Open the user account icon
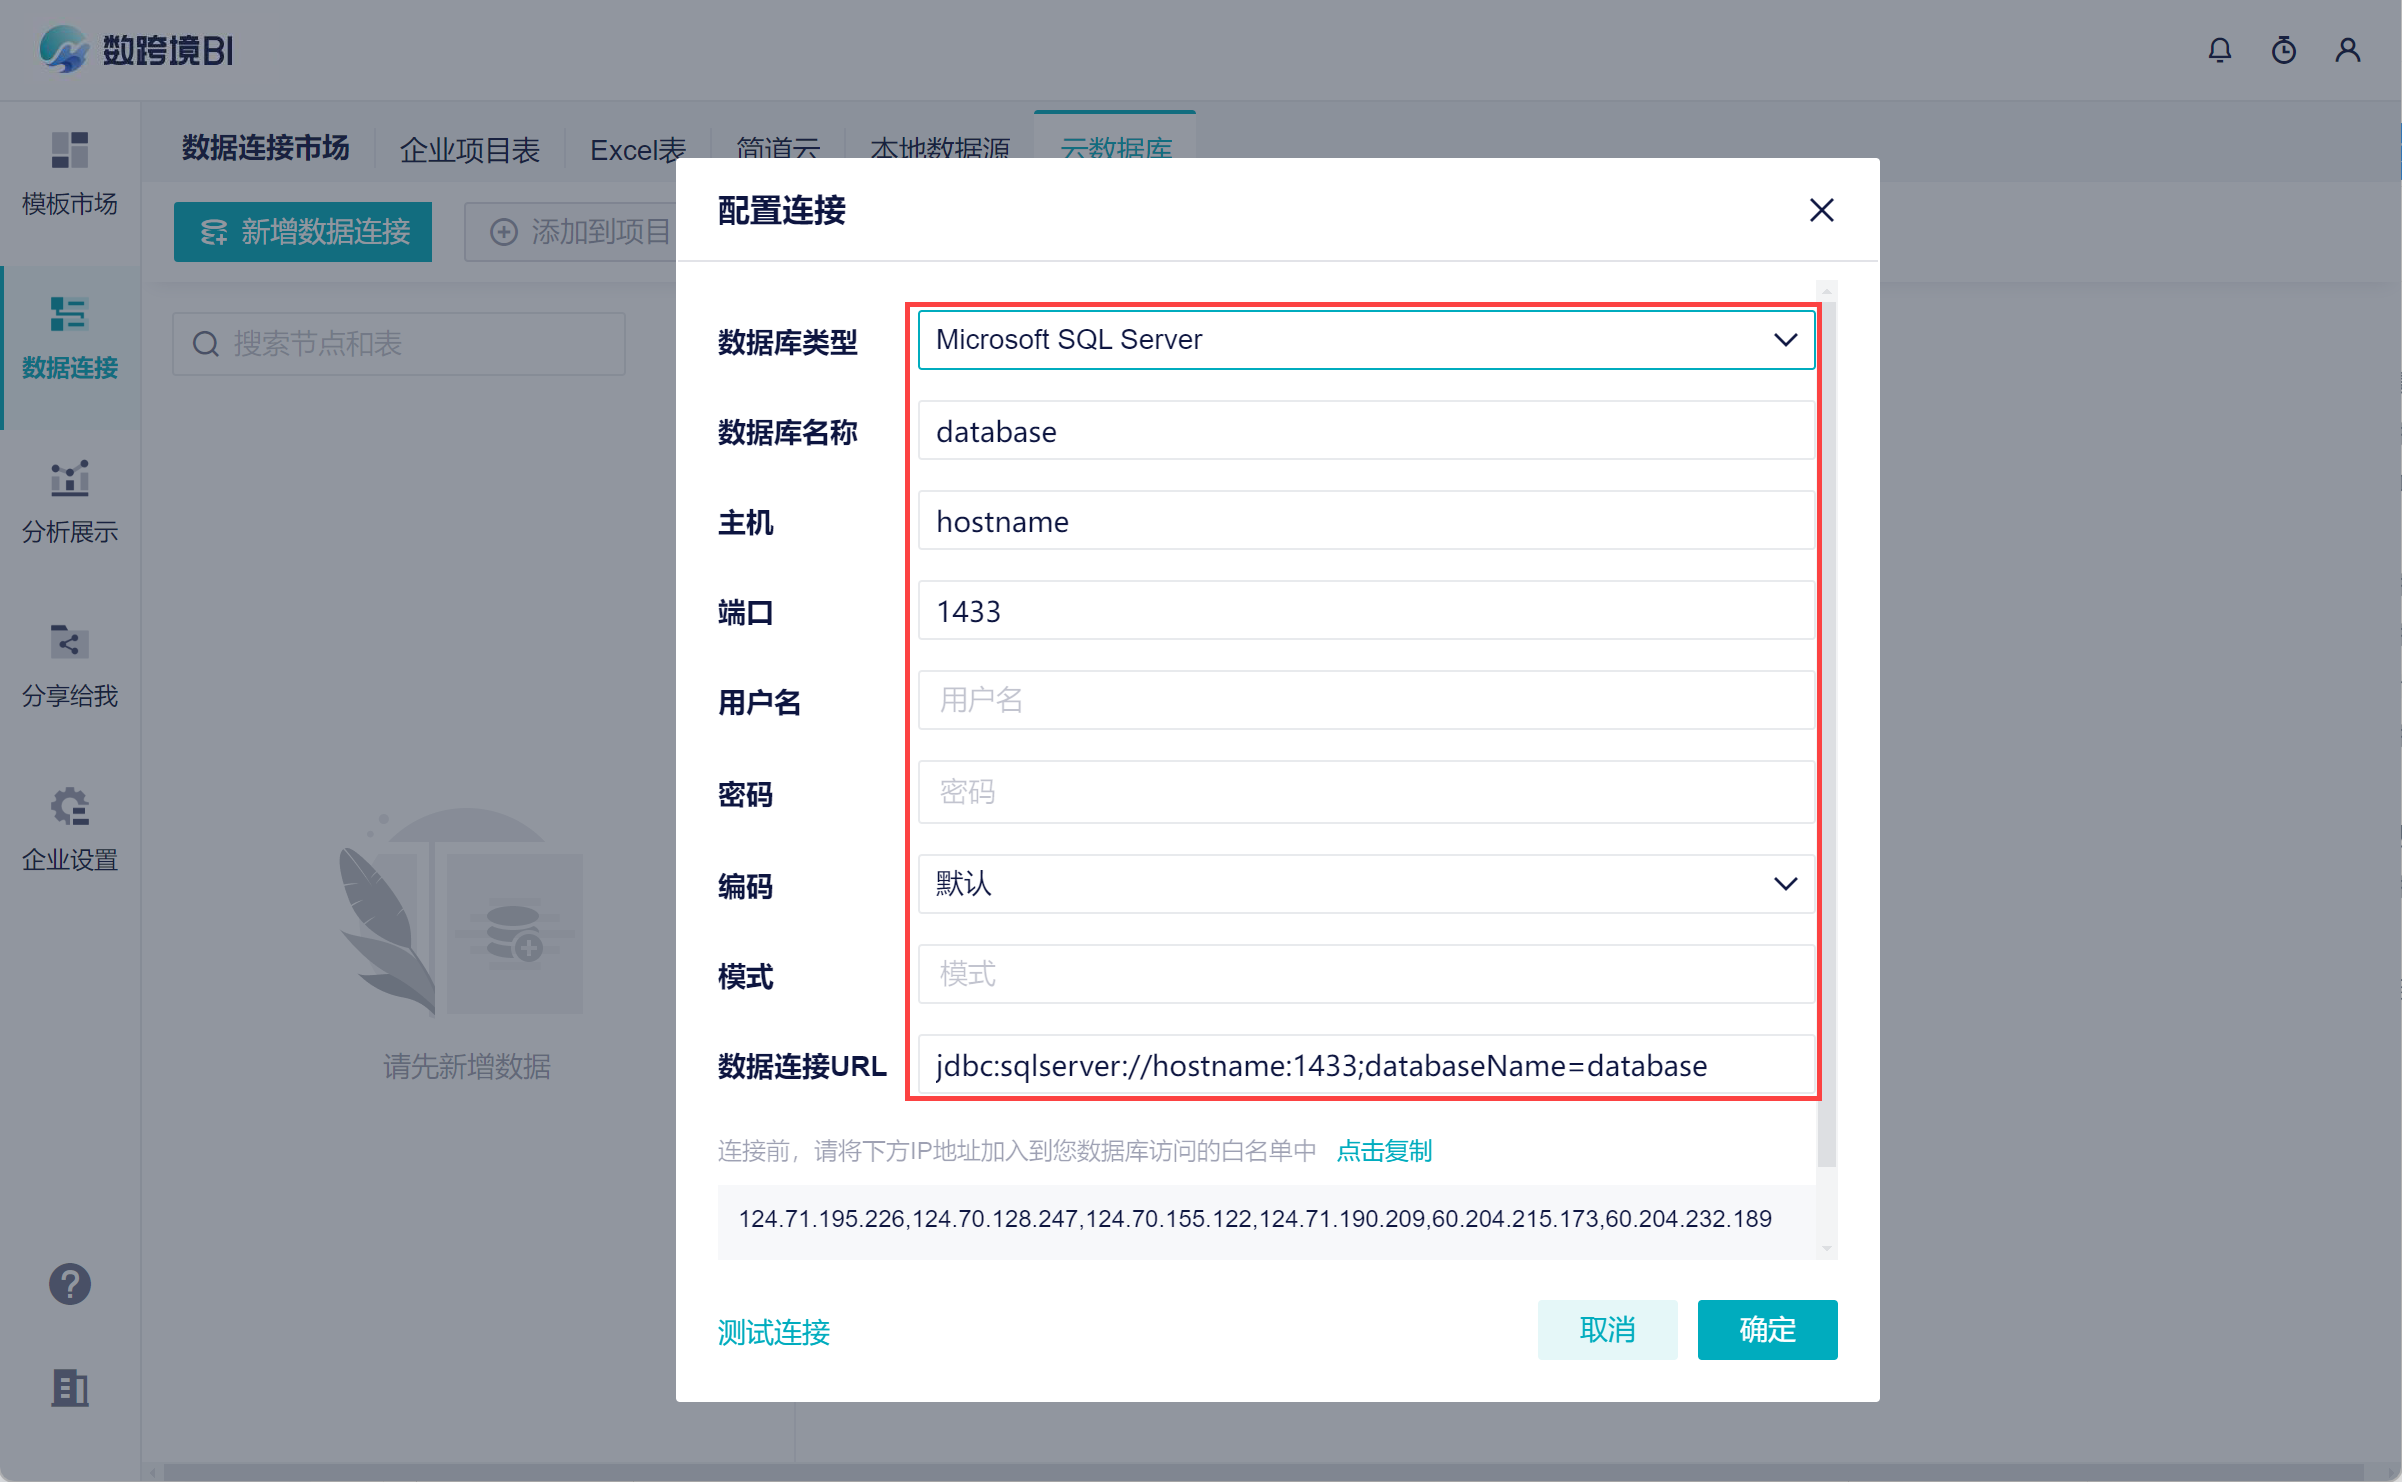The width and height of the screenshot is (2402, 1482). click(x=2347, y=50)
